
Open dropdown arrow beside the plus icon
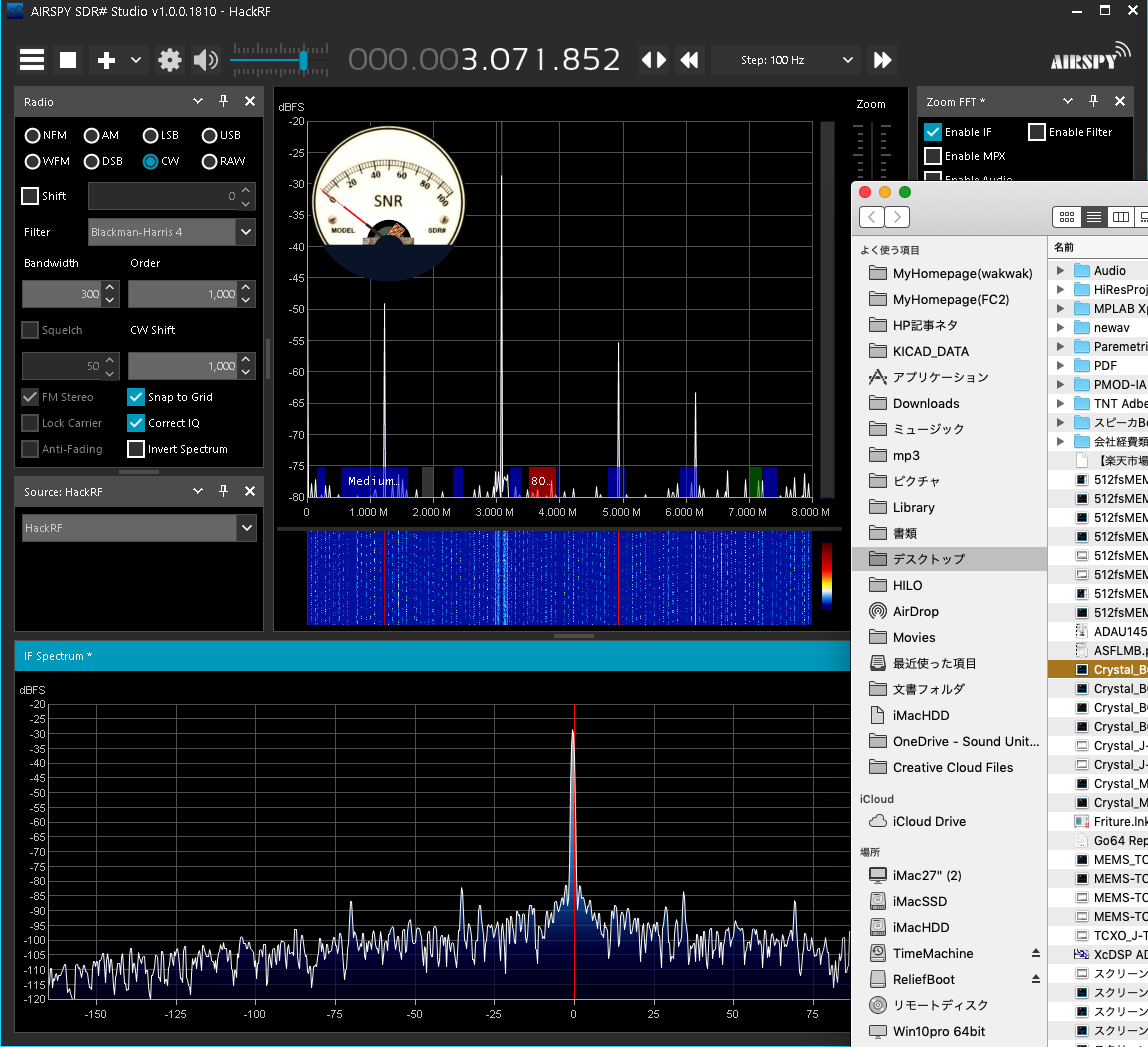pos(135,60)
